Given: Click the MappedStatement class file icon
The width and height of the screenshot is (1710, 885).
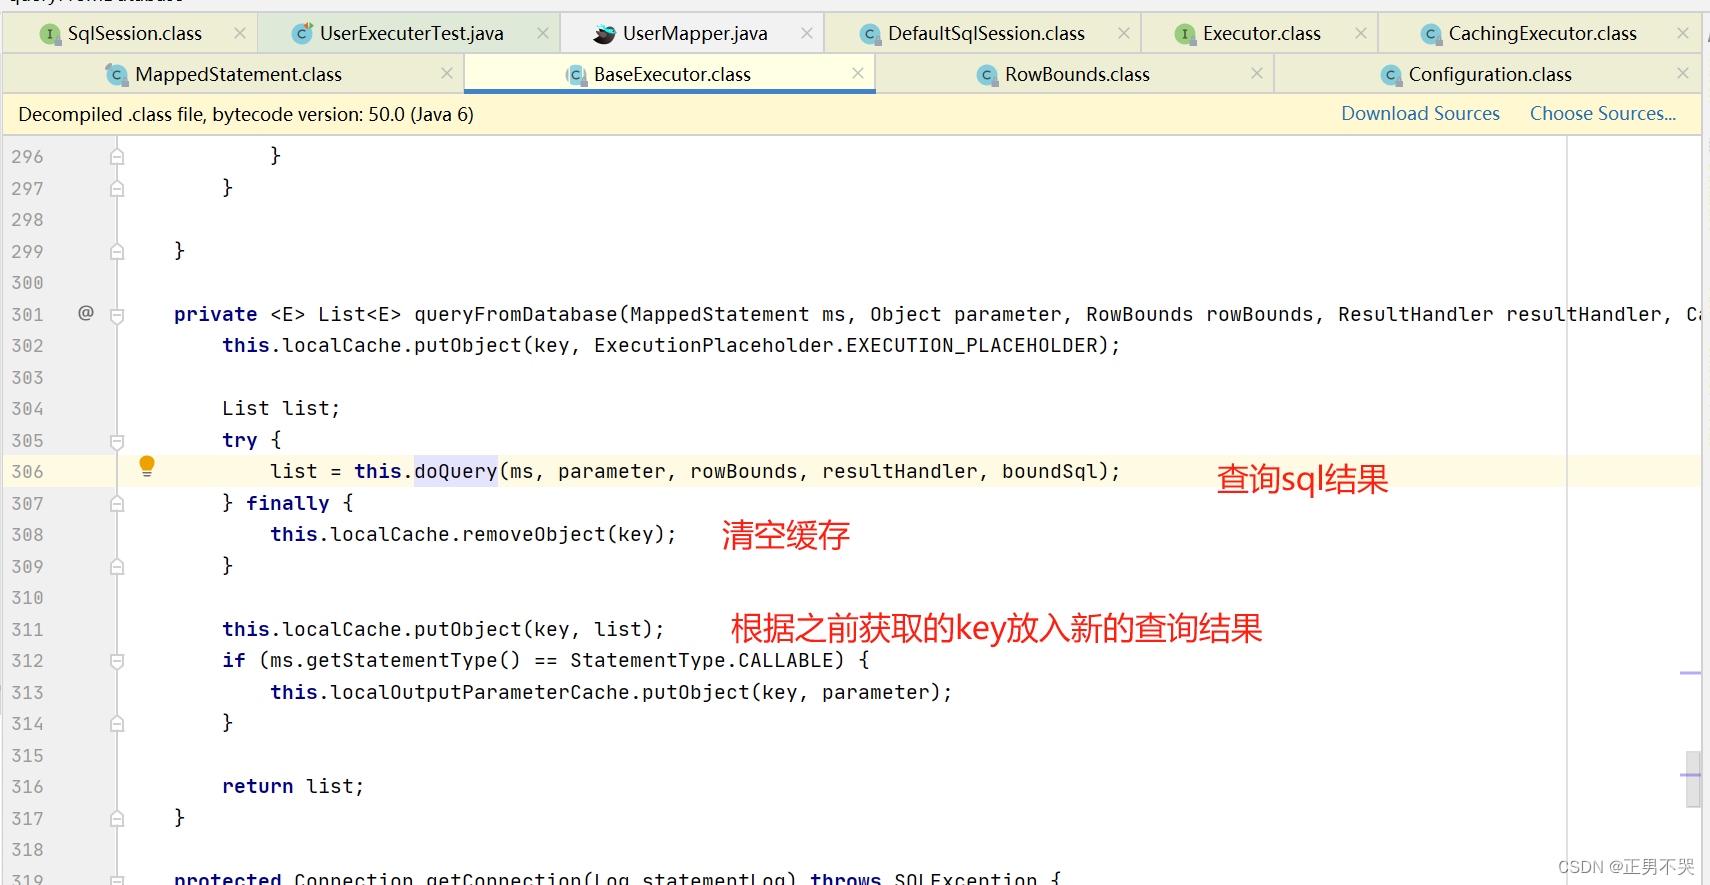Looking at the screenshot, I should (x=117, y=75).
